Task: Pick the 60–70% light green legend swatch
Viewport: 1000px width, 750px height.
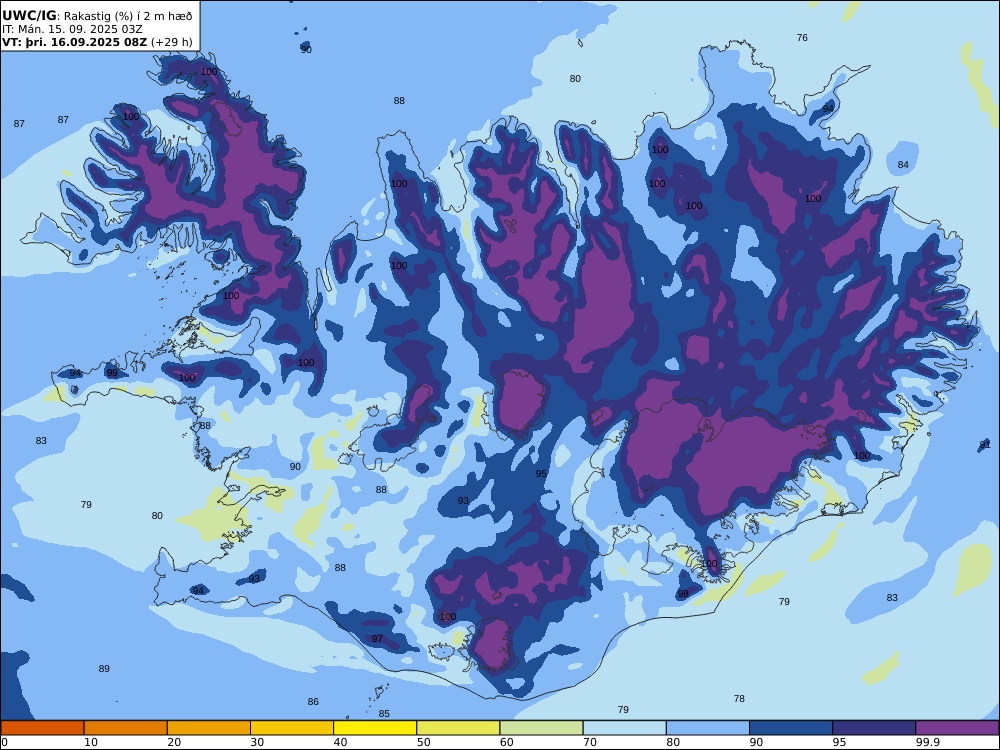Action: coord(541,728)
